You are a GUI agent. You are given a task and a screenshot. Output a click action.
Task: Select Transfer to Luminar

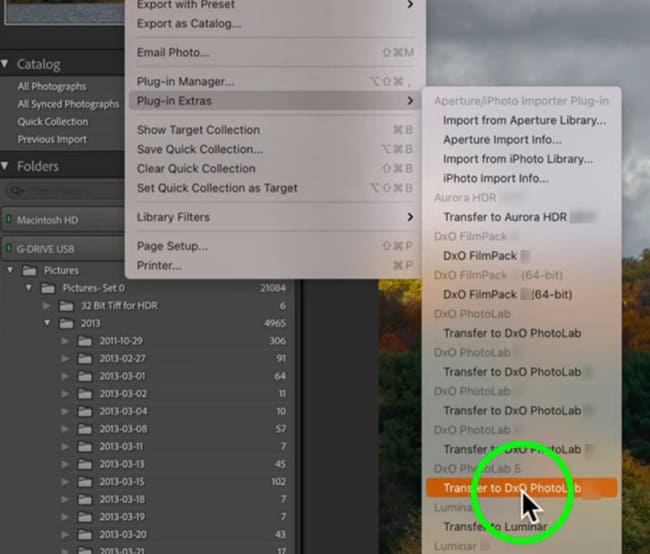[522, 527]
